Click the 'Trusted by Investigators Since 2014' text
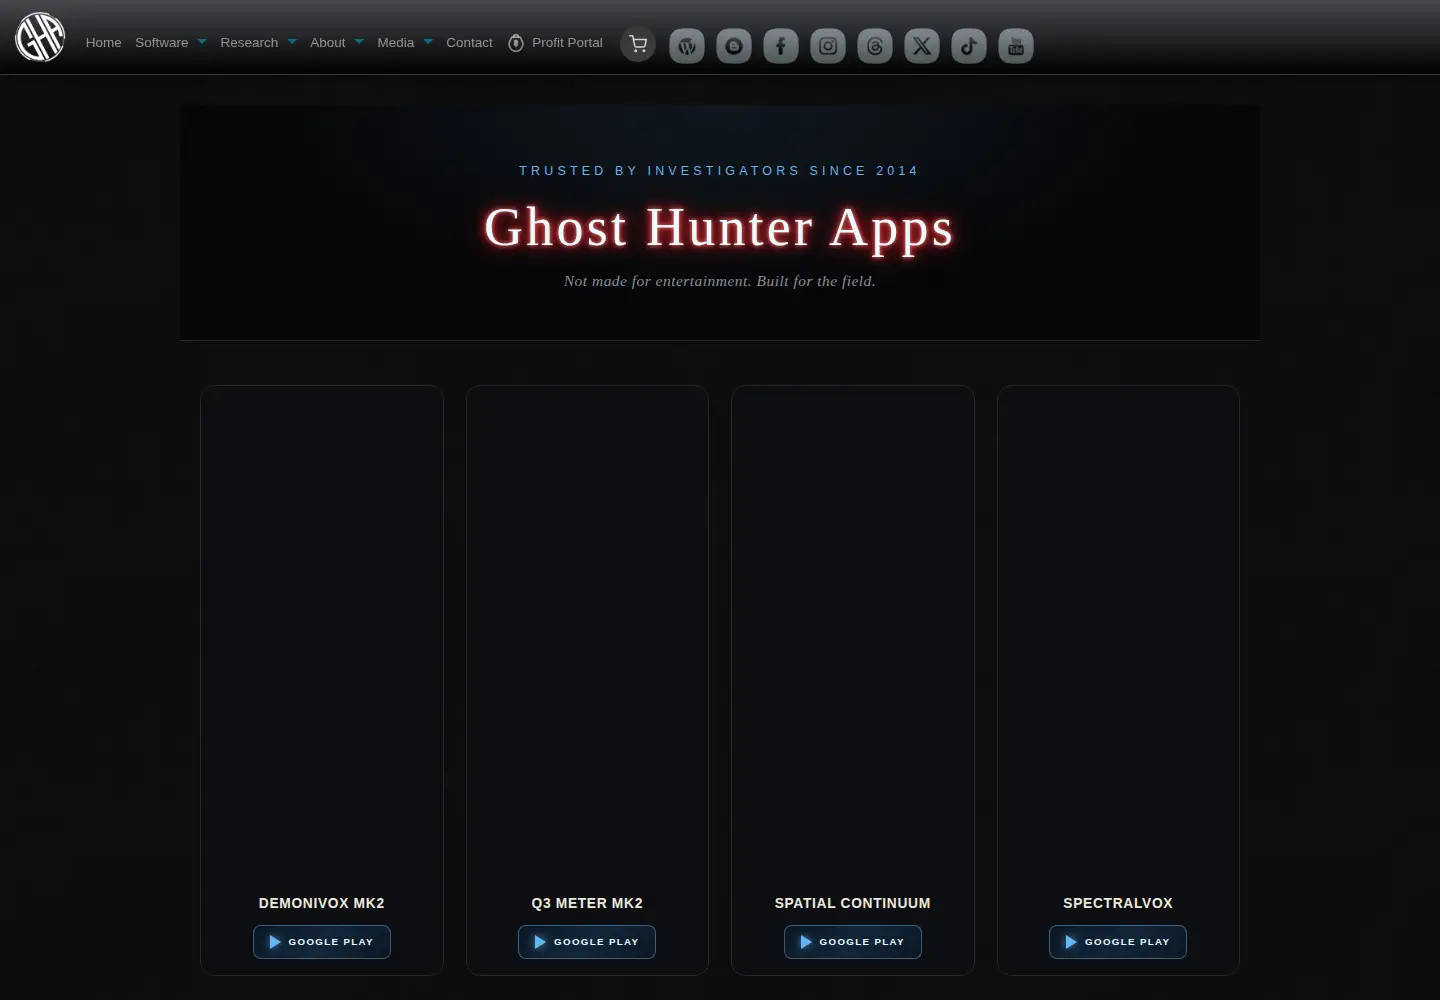 pos(719,171)
